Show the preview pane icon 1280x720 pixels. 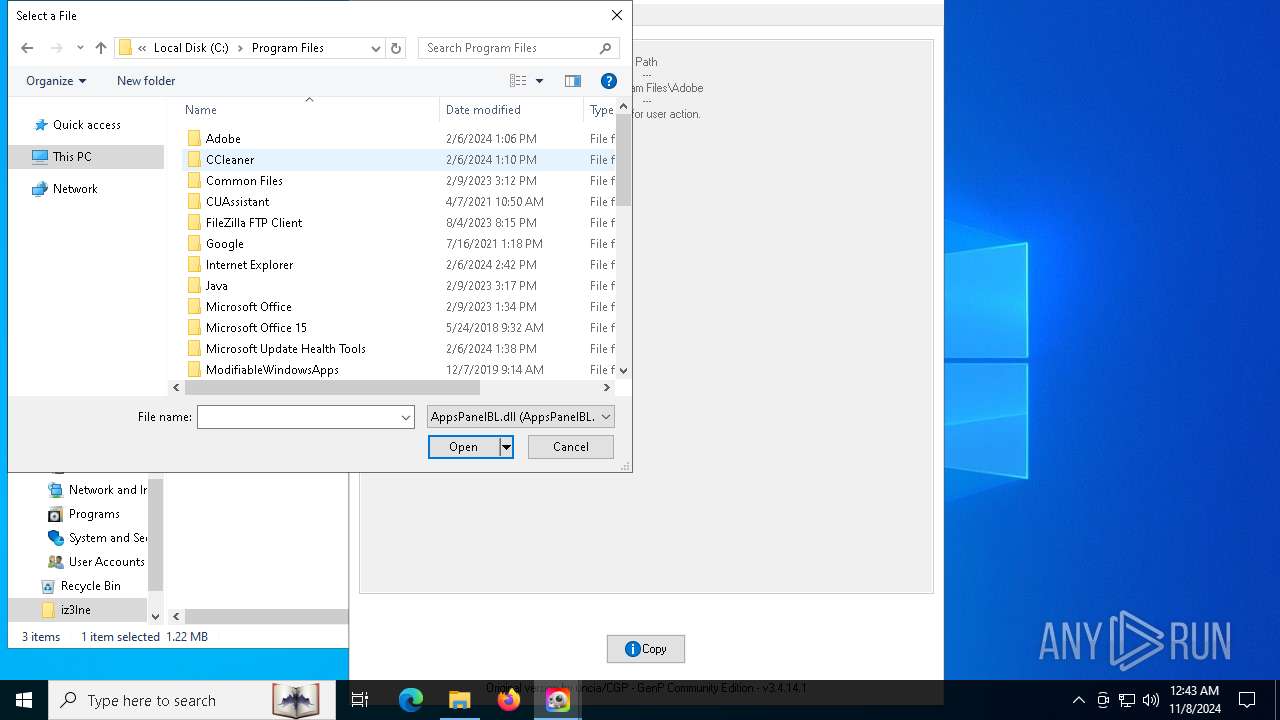[572, 81]
